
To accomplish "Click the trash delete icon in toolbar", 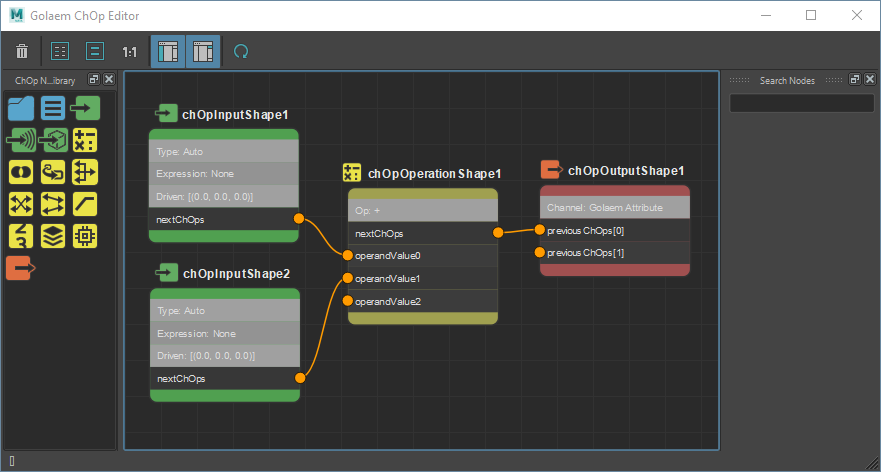I will (x=22, y=52).
